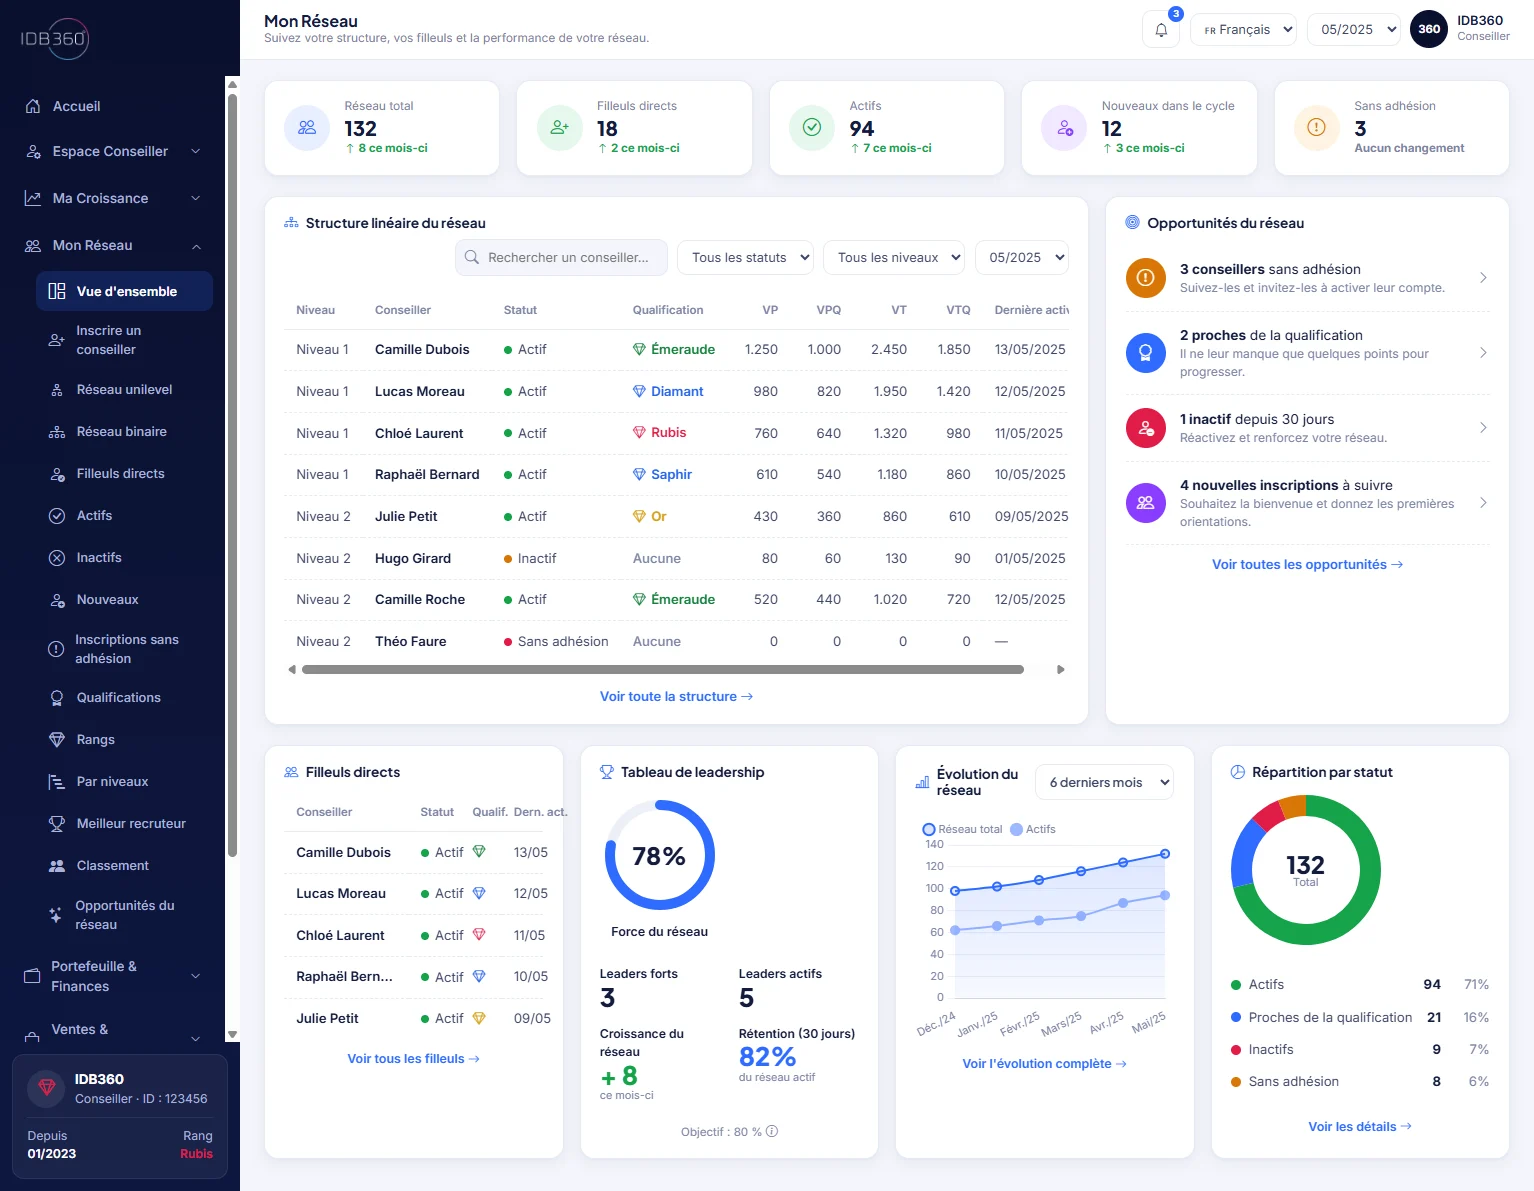Viewport: 1534px width, 1191px height.
Task: Open the 05/2025 dropdown in structure table
Action: pyautogui.click(x=1022, y=257)
